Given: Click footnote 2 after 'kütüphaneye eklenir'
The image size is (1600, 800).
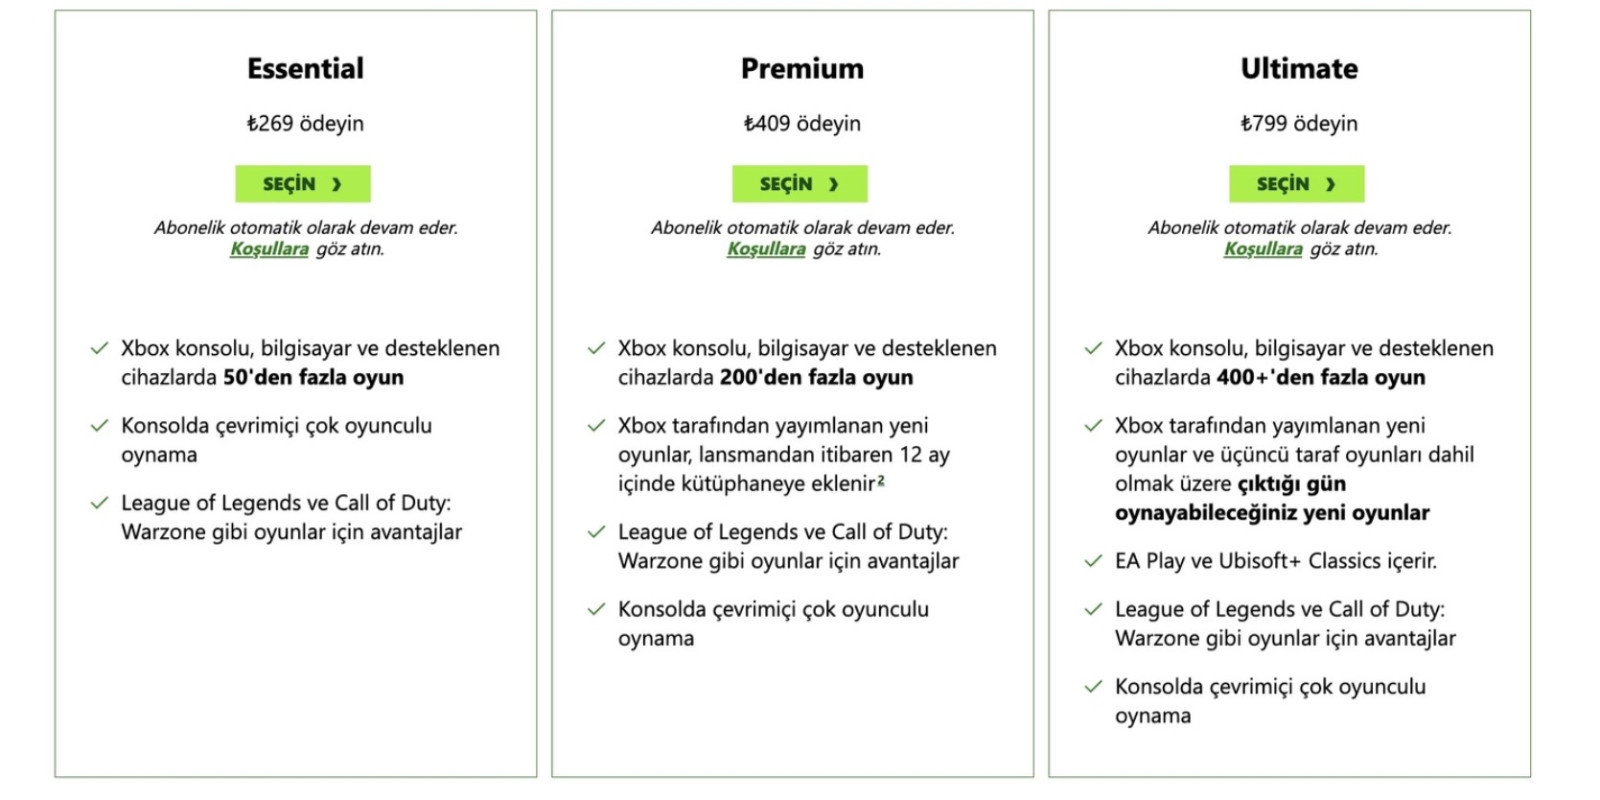Looking at the screenshot, I should pos(881,481).
